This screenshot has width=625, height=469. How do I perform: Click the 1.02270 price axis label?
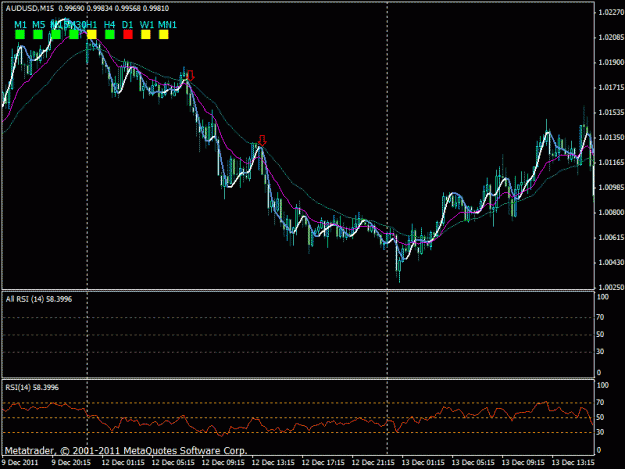click(610, 13)
